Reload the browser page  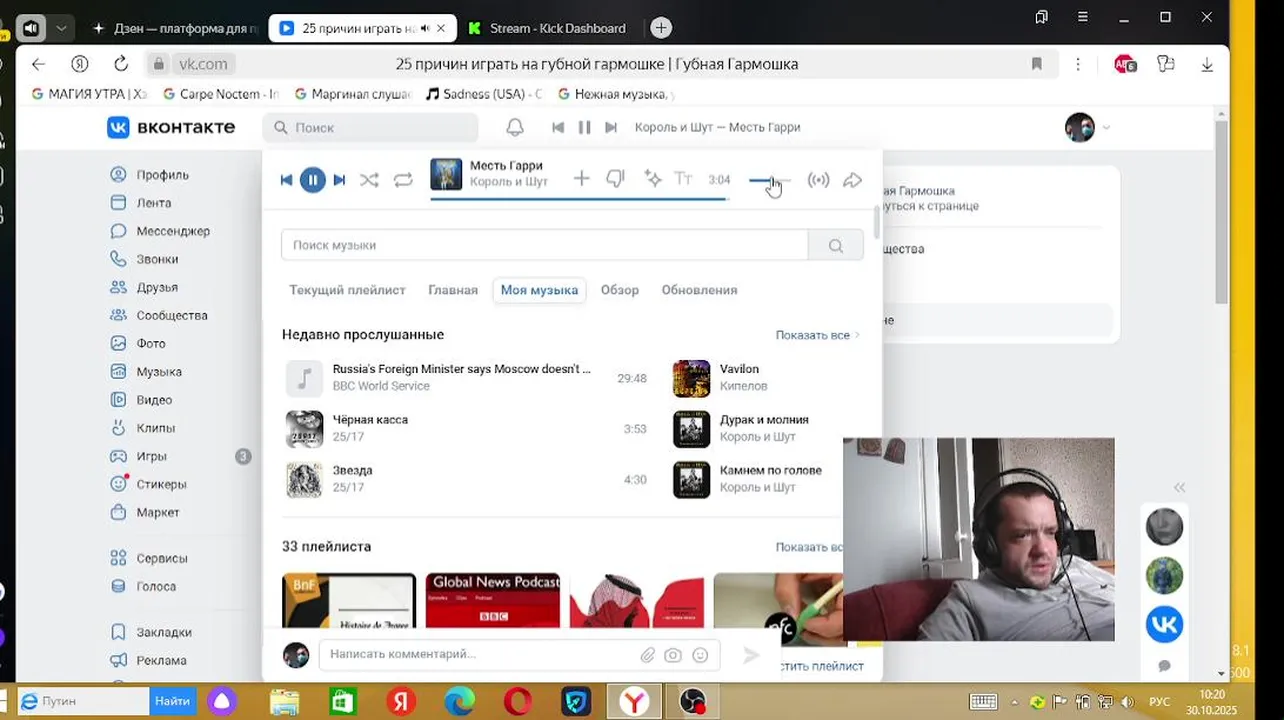click(121, 64)
